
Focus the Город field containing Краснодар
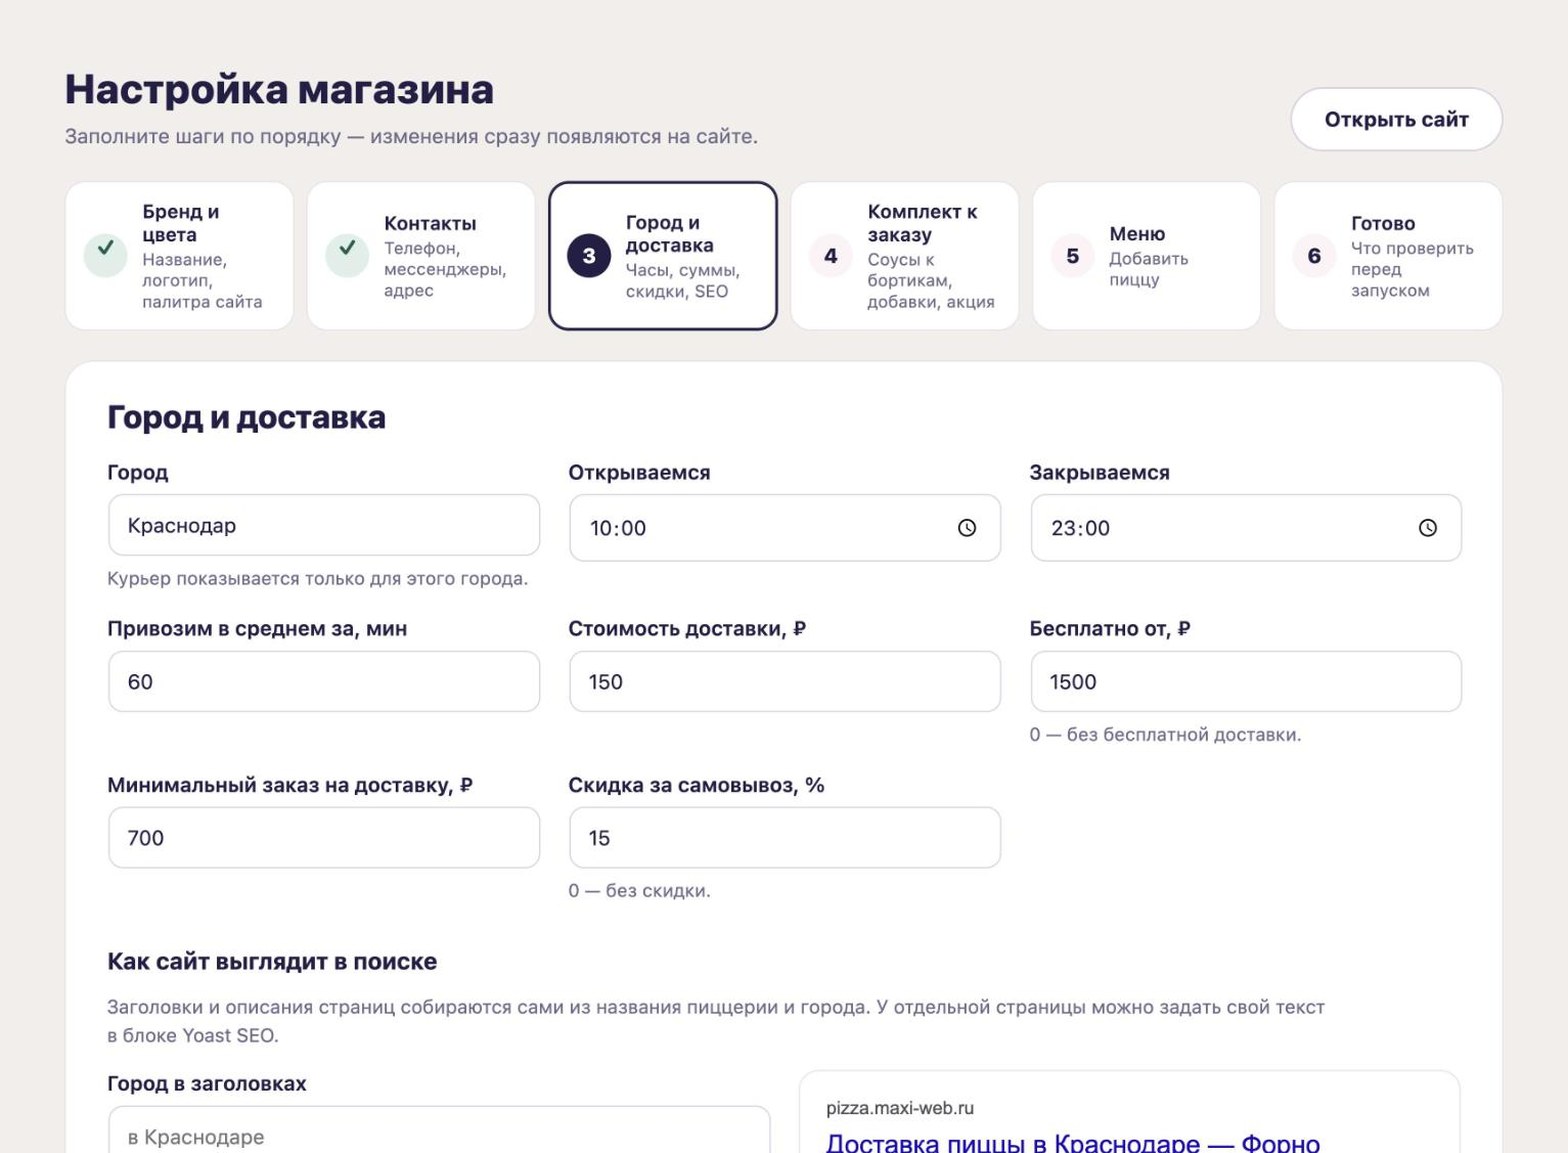(x=324, y=525)
